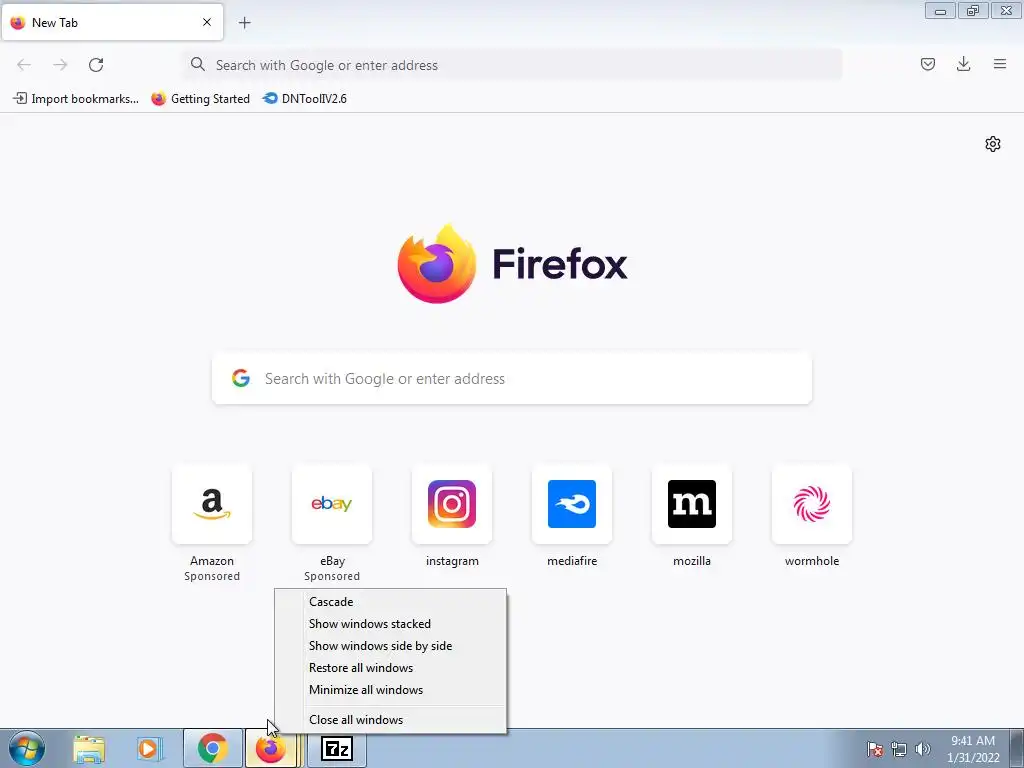
Task: Close the New Tab tab
Action: [x=207, y=22]
